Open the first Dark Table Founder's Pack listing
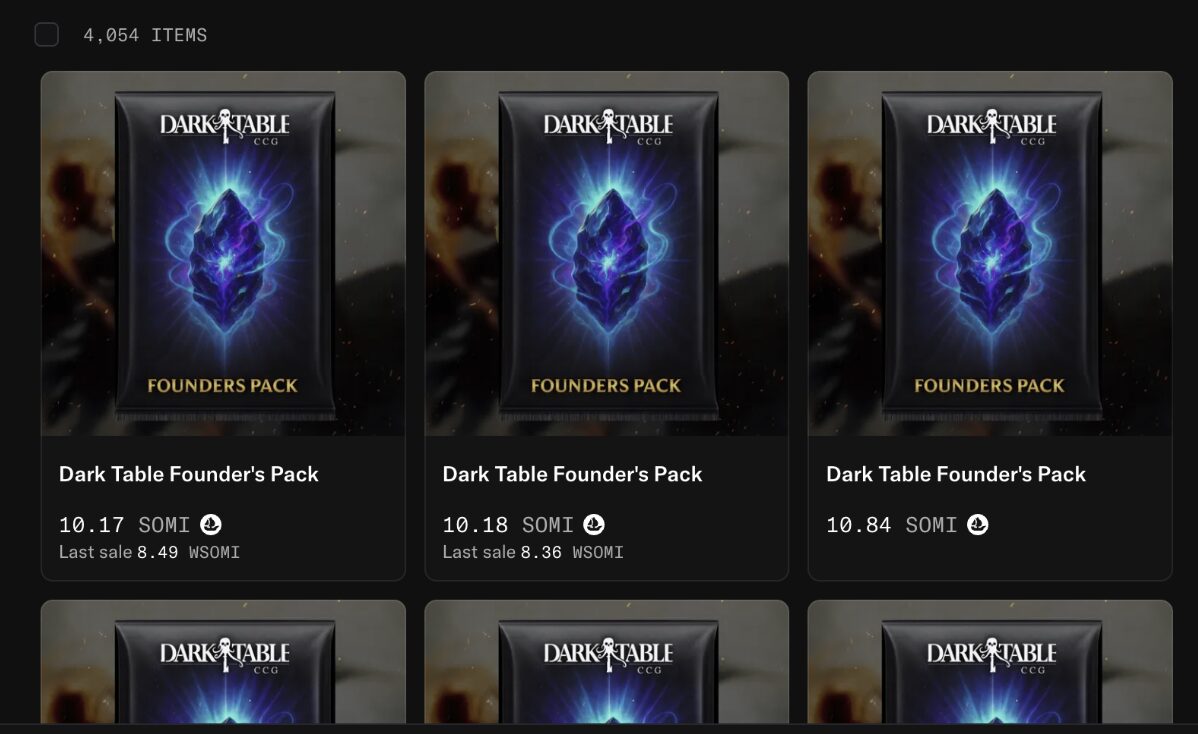 pyautogui.click(x=222, y=254)
